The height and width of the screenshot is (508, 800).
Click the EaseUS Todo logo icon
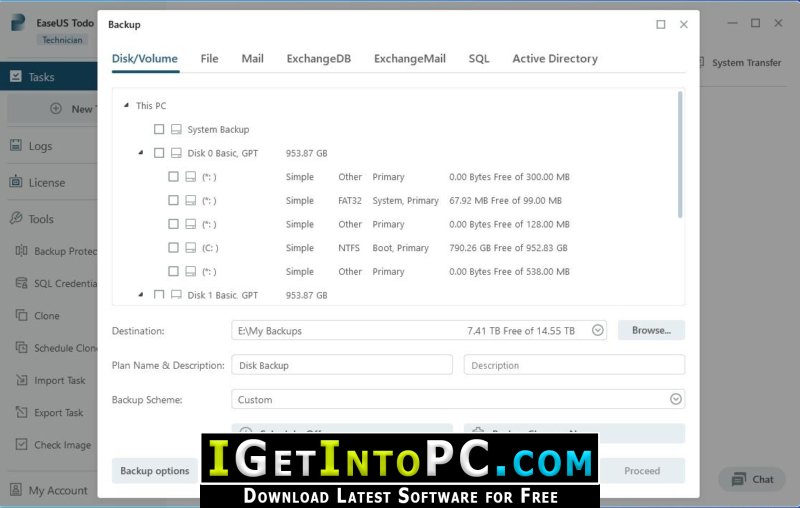point(18,22)
